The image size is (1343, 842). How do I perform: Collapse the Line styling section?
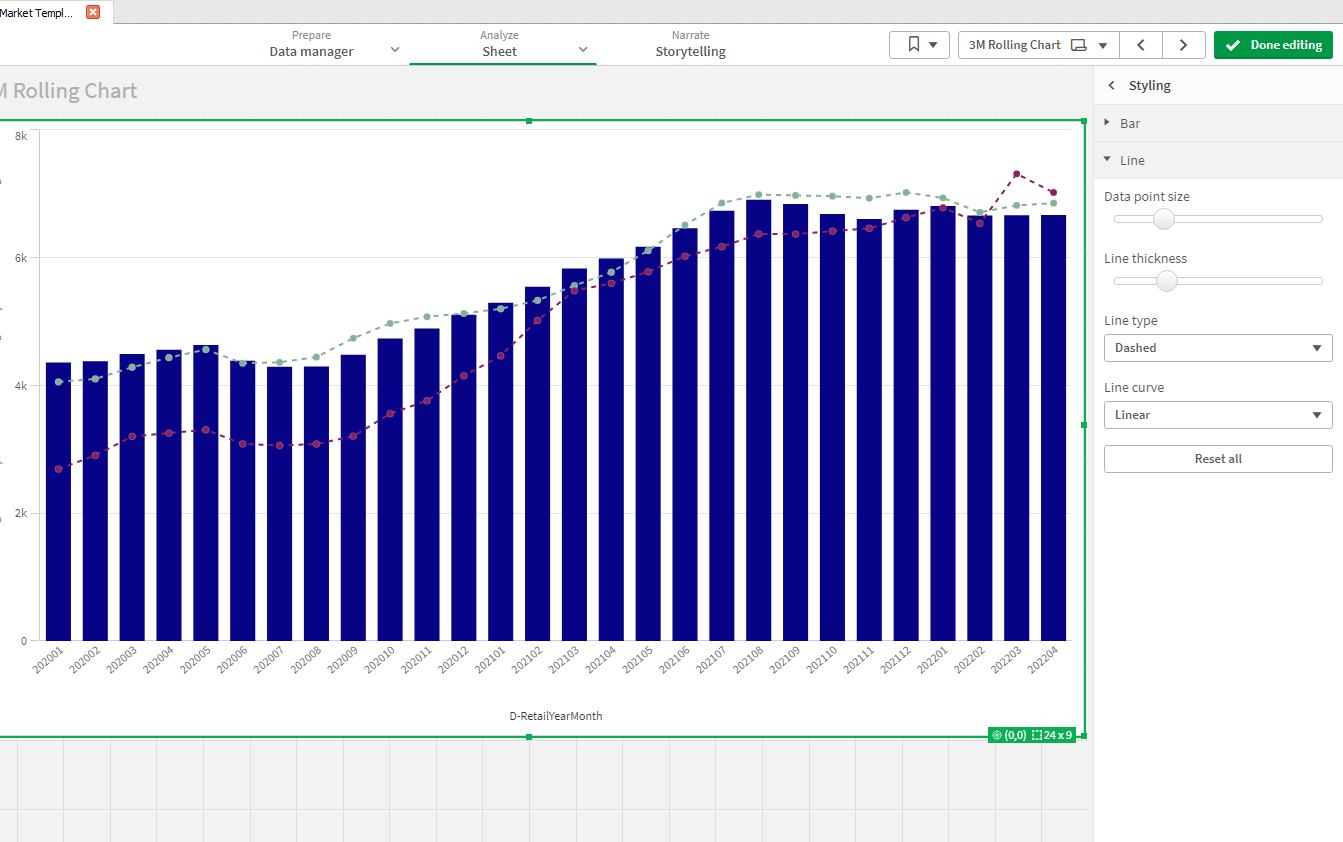(1133, 159)
